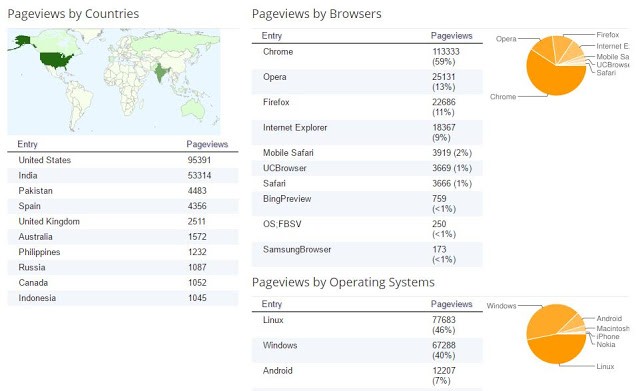The height and width of the screenshot is (391, 640).
Task: Click the pageview value 1045
Action: (197, 298)
